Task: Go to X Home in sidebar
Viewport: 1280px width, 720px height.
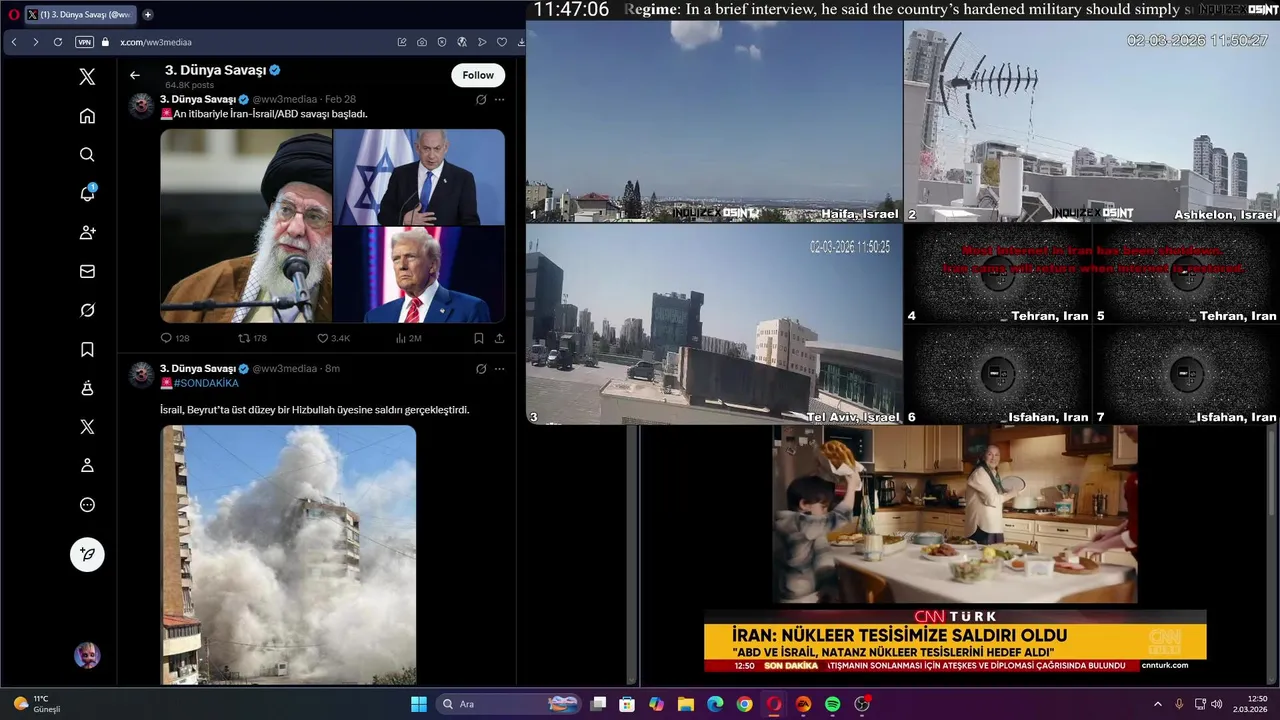Action: [x=87, y=116]
